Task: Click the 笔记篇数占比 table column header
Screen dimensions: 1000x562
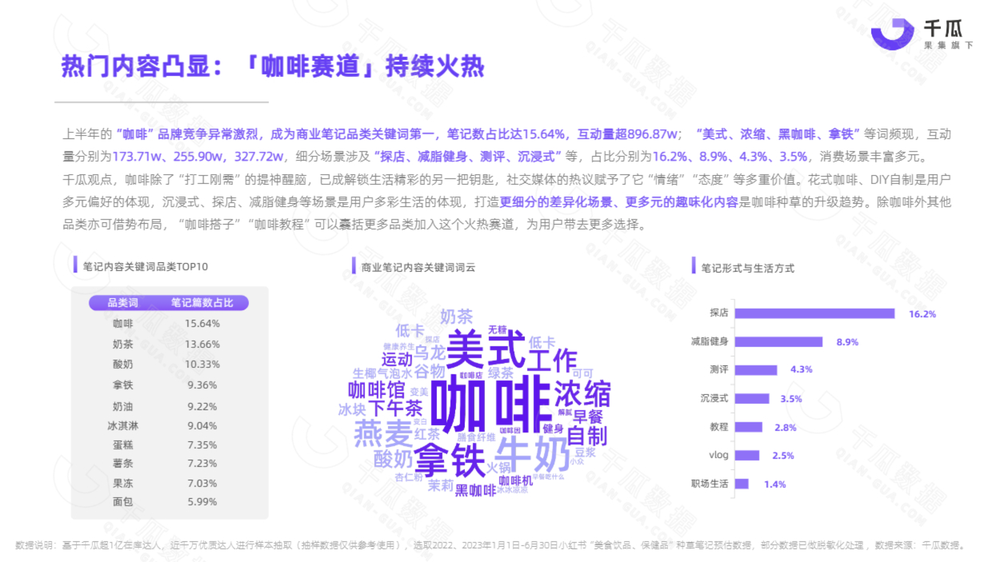Action: (x=201, y=302)
